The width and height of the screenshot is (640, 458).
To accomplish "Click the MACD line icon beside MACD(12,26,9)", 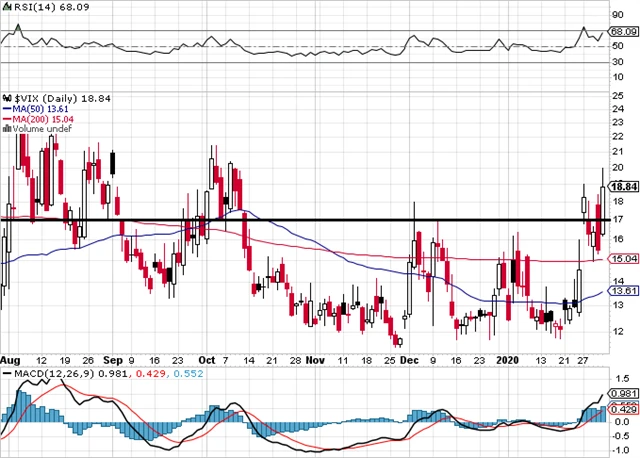I will point(5,373).
